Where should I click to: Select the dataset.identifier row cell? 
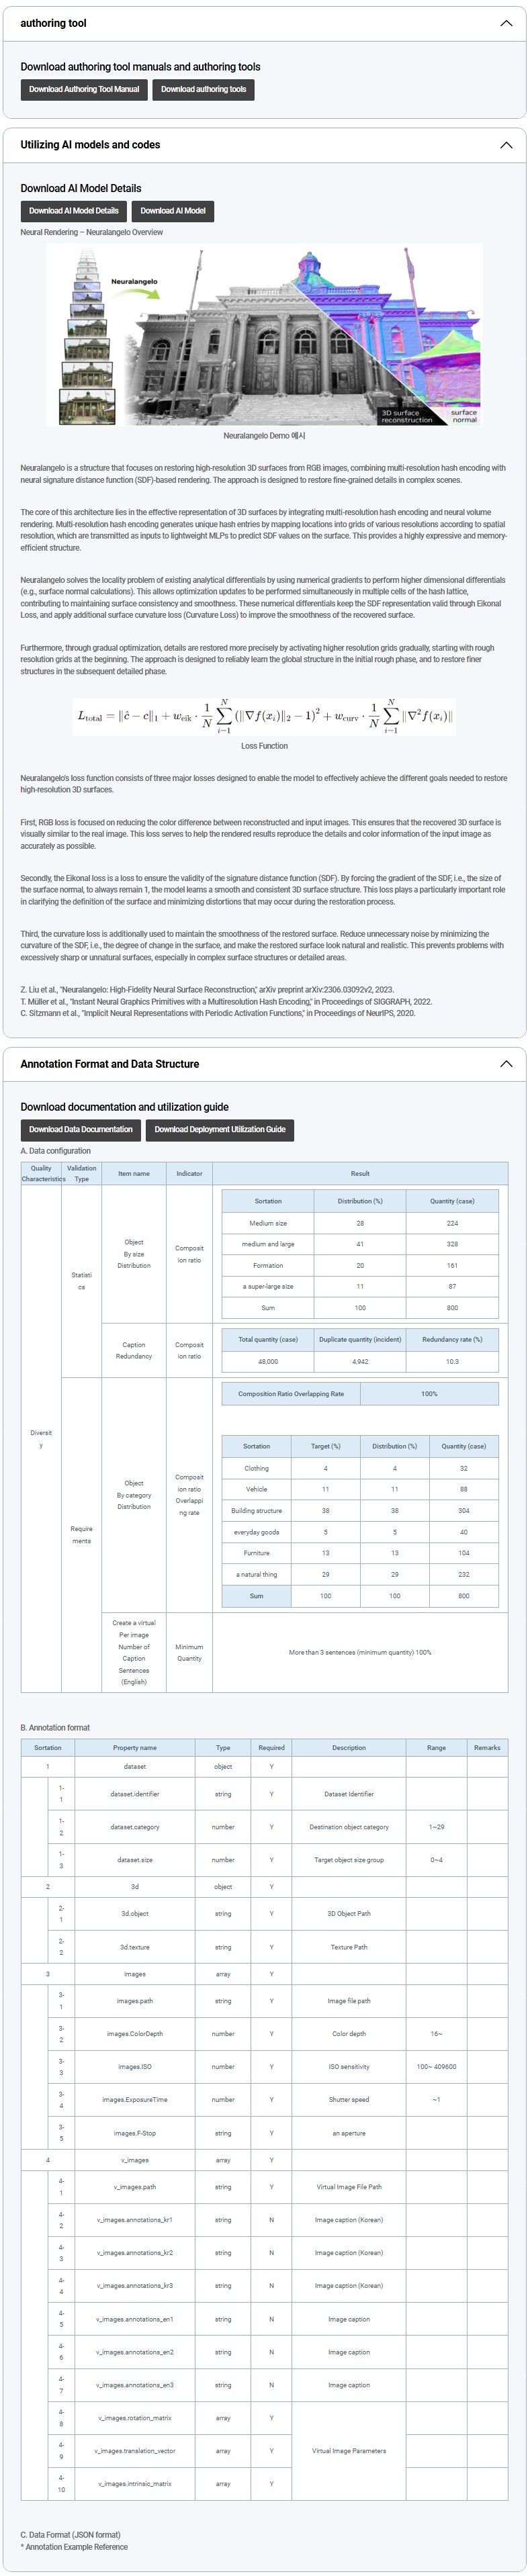134,1793
